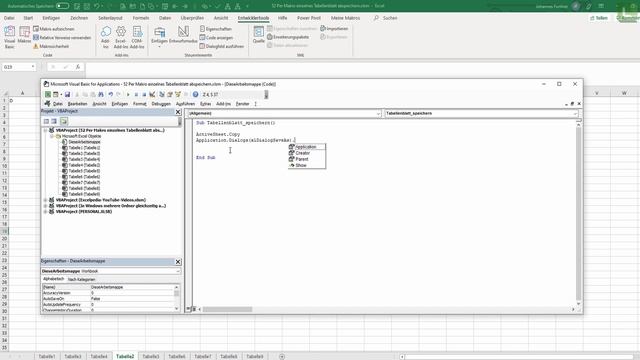Click Dialogfeld ausführen button
This screenshot has height=360, width=640.
pyautogui.click(x=221, y=46)
